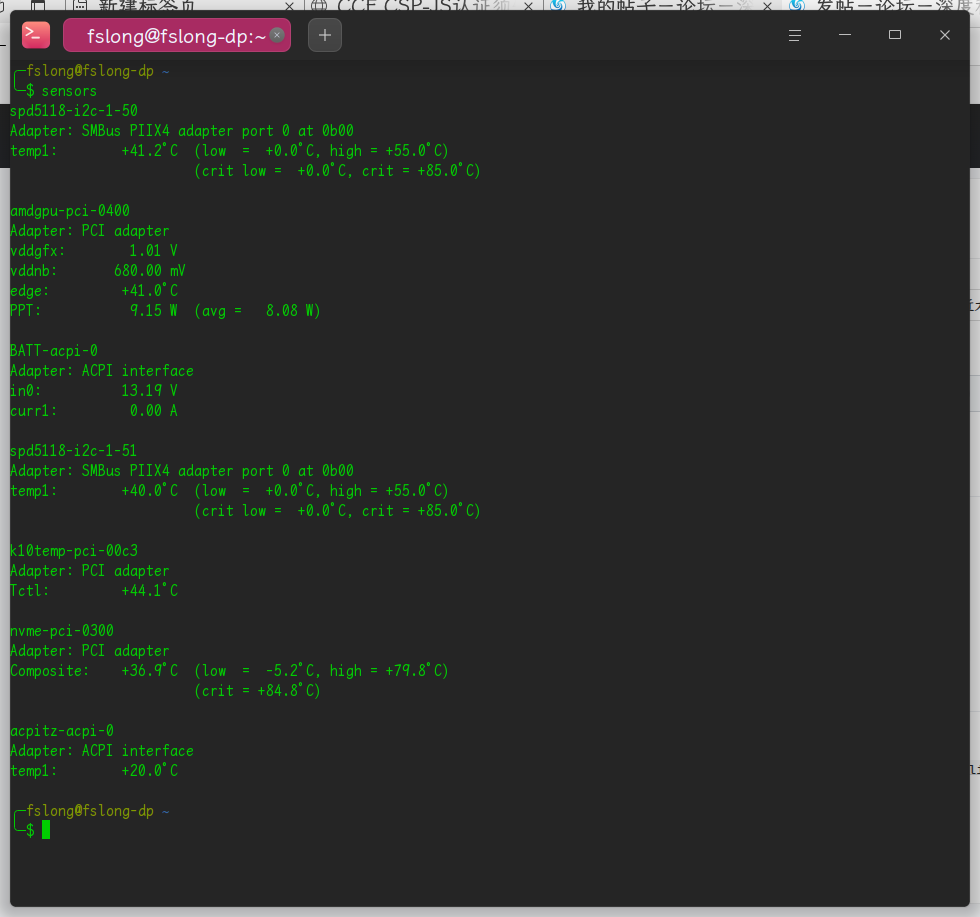Viewport: 980px width, 917px height.
Task: Click the 'nvme-pci-0300' device line
Action: click(x=62, y=631)
